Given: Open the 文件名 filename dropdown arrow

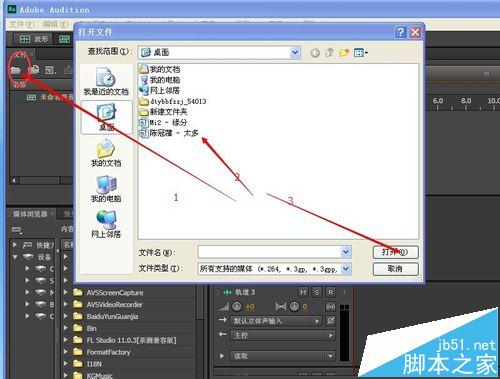Looking at the screenshot, I should 346,252.
